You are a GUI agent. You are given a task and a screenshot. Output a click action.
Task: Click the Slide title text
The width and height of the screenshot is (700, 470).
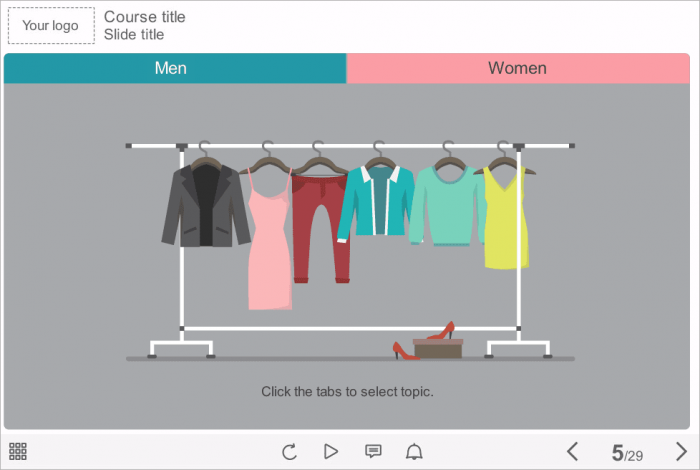click(x=134, y=35)
